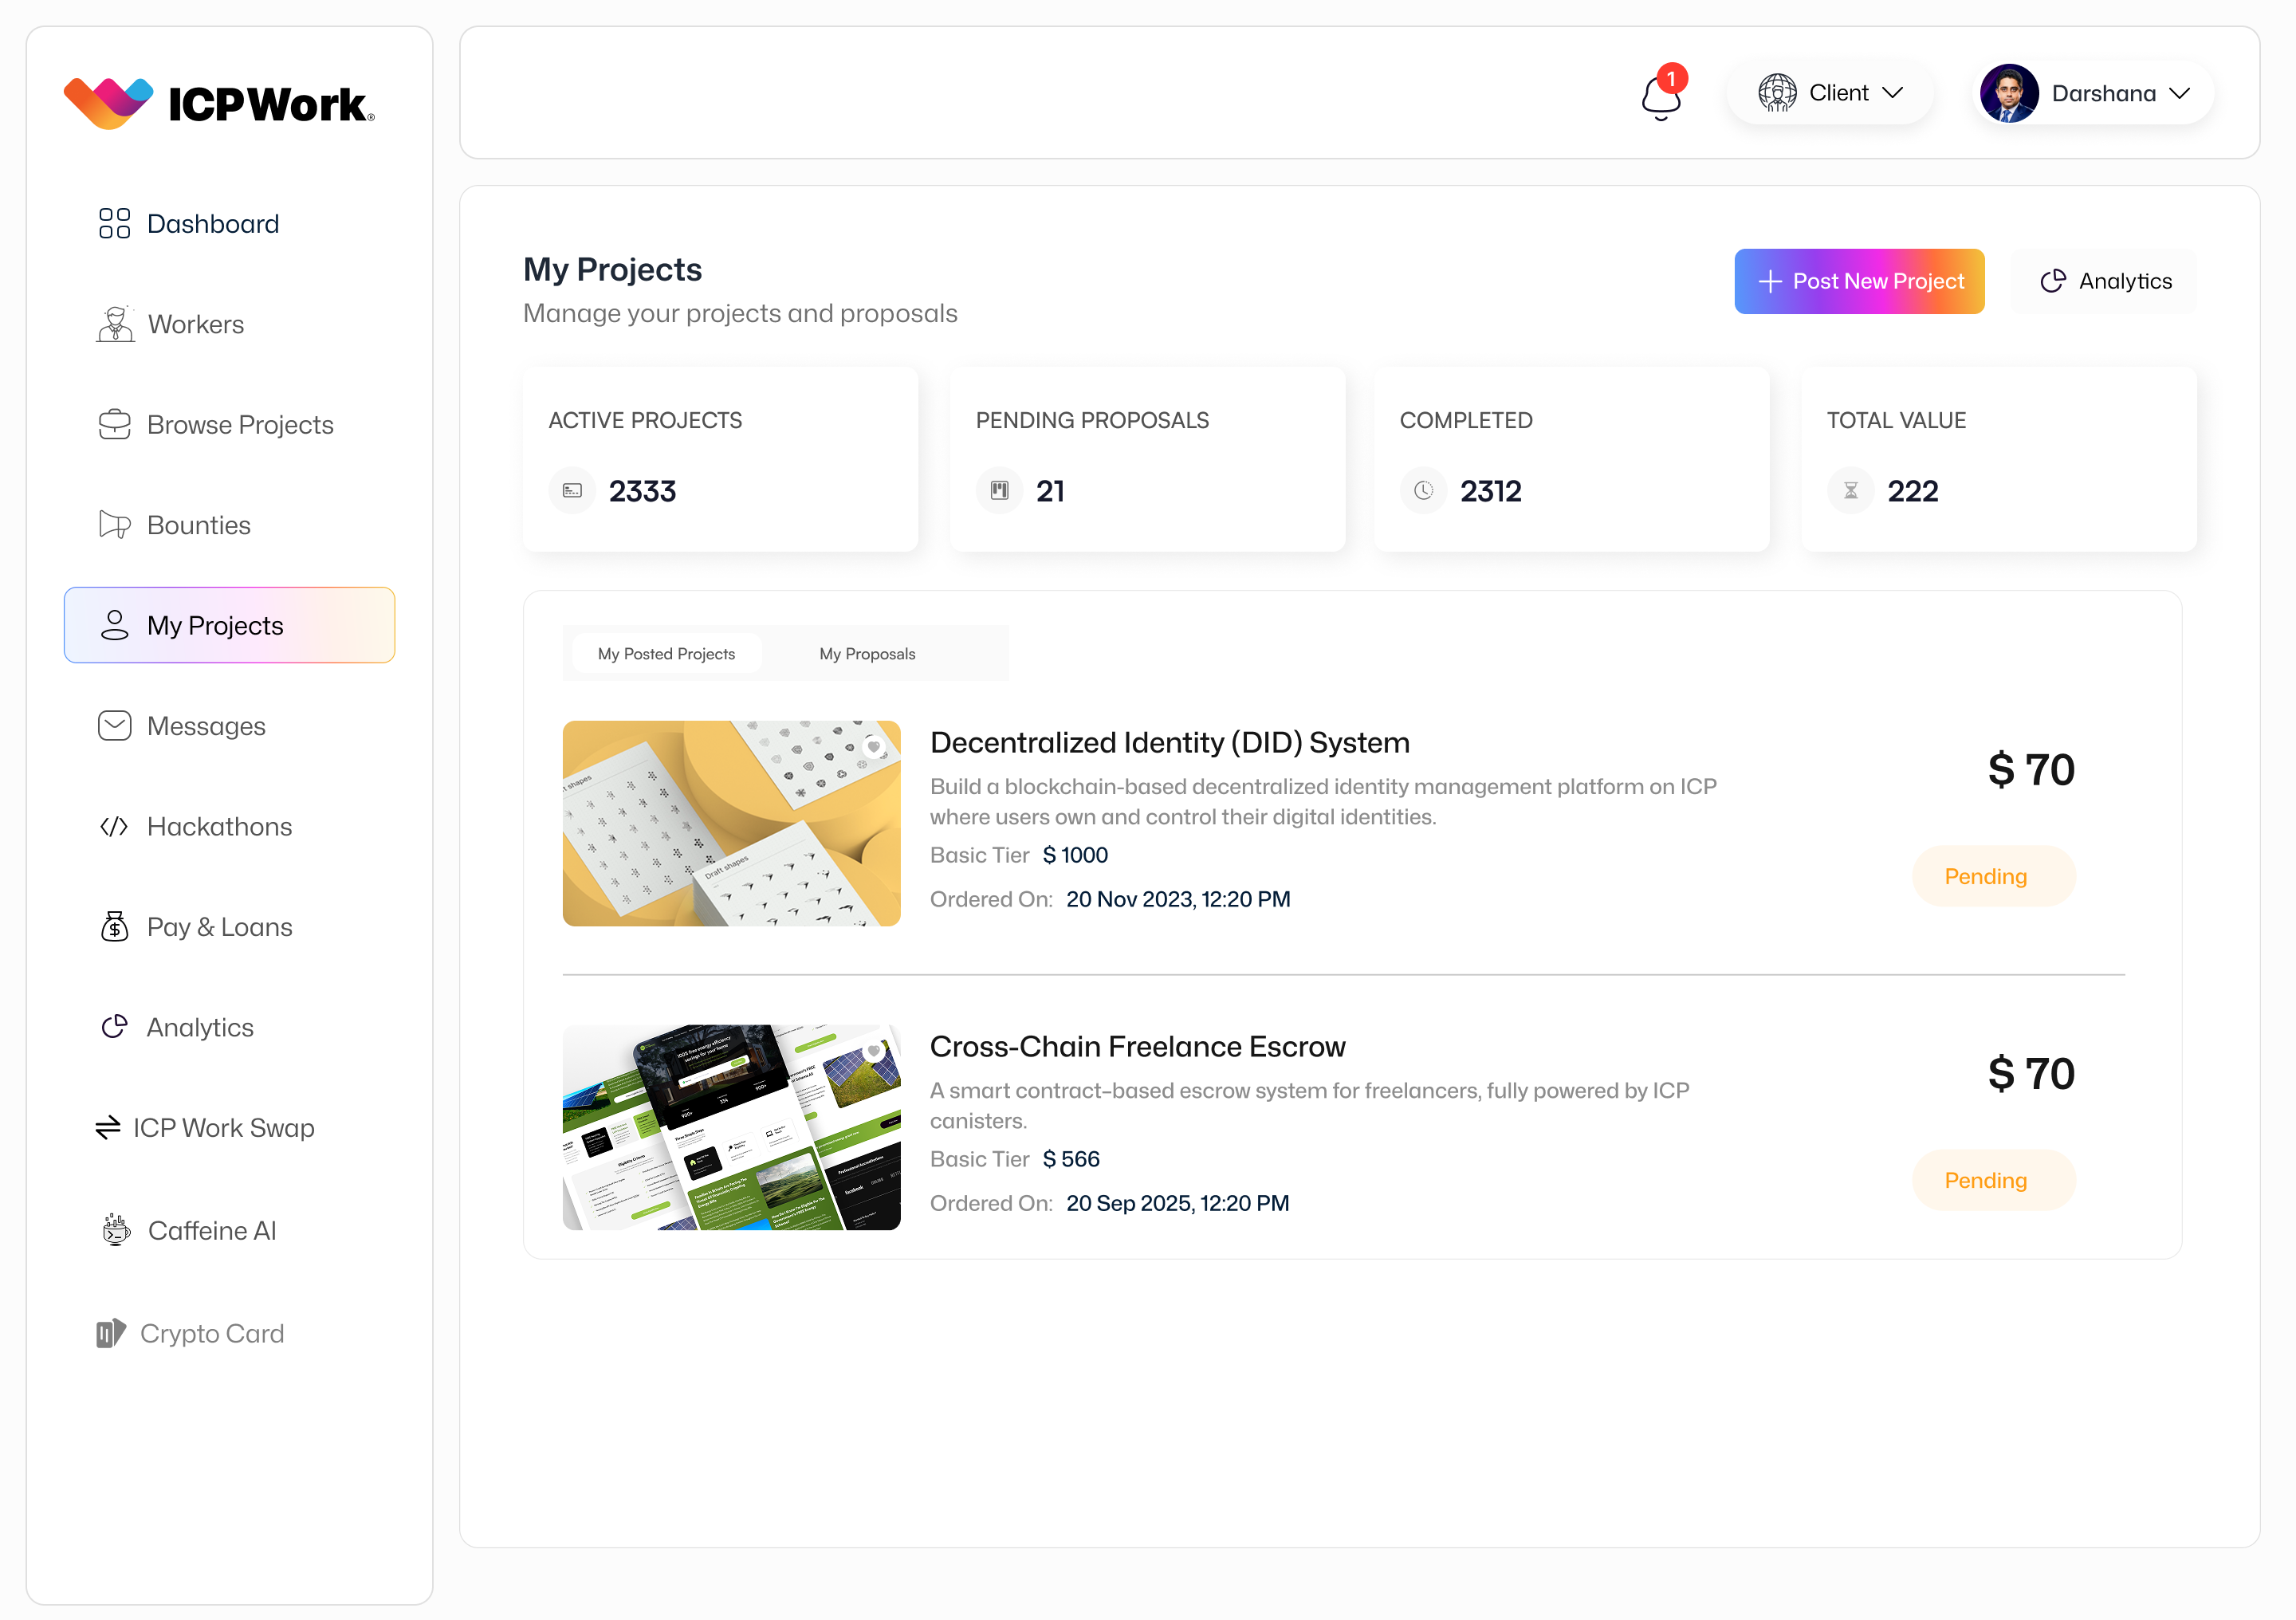The image size is (2296, 1620).
Task: Open the Darshana profile dropdown
Action: (2094, 93)
